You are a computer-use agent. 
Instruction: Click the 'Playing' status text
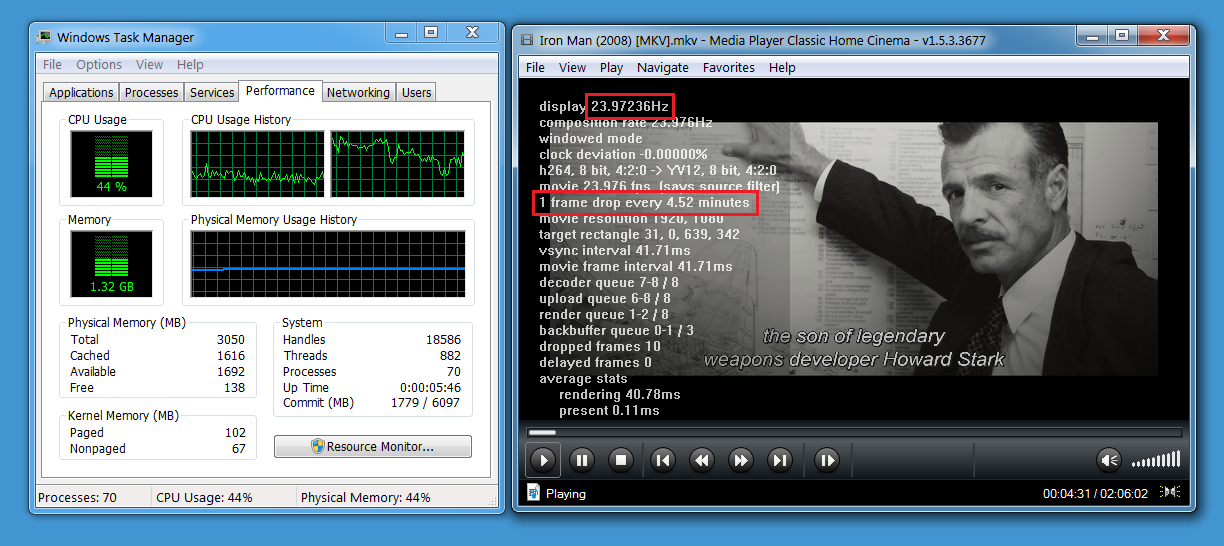point(566,493)
